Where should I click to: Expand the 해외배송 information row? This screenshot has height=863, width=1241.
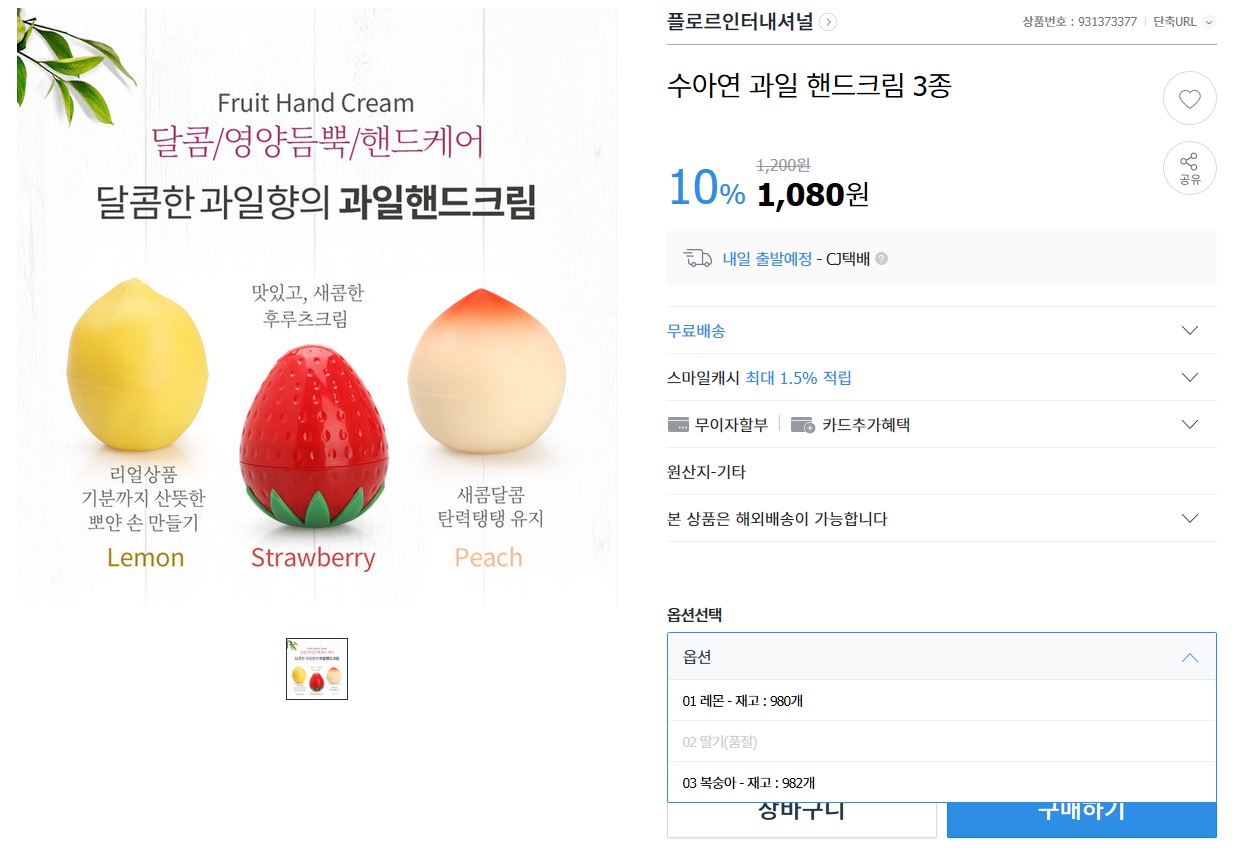point(1189,519)
